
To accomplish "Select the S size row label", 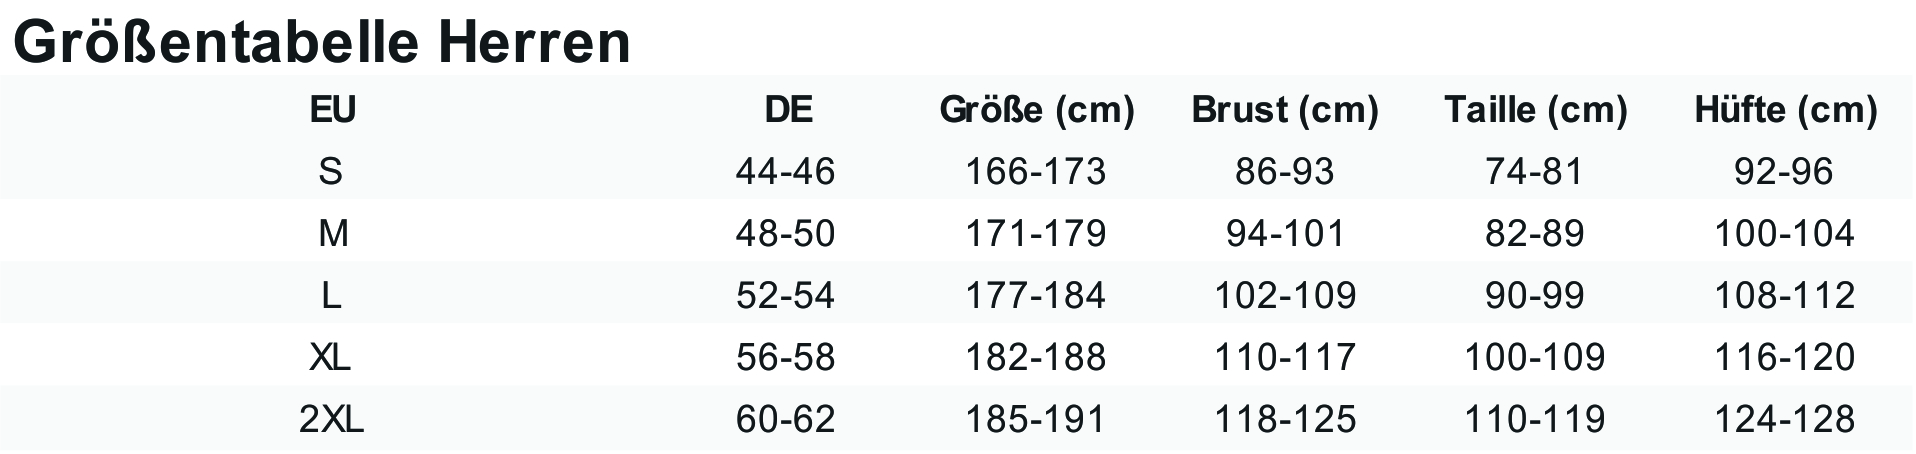I will [331, 172].
